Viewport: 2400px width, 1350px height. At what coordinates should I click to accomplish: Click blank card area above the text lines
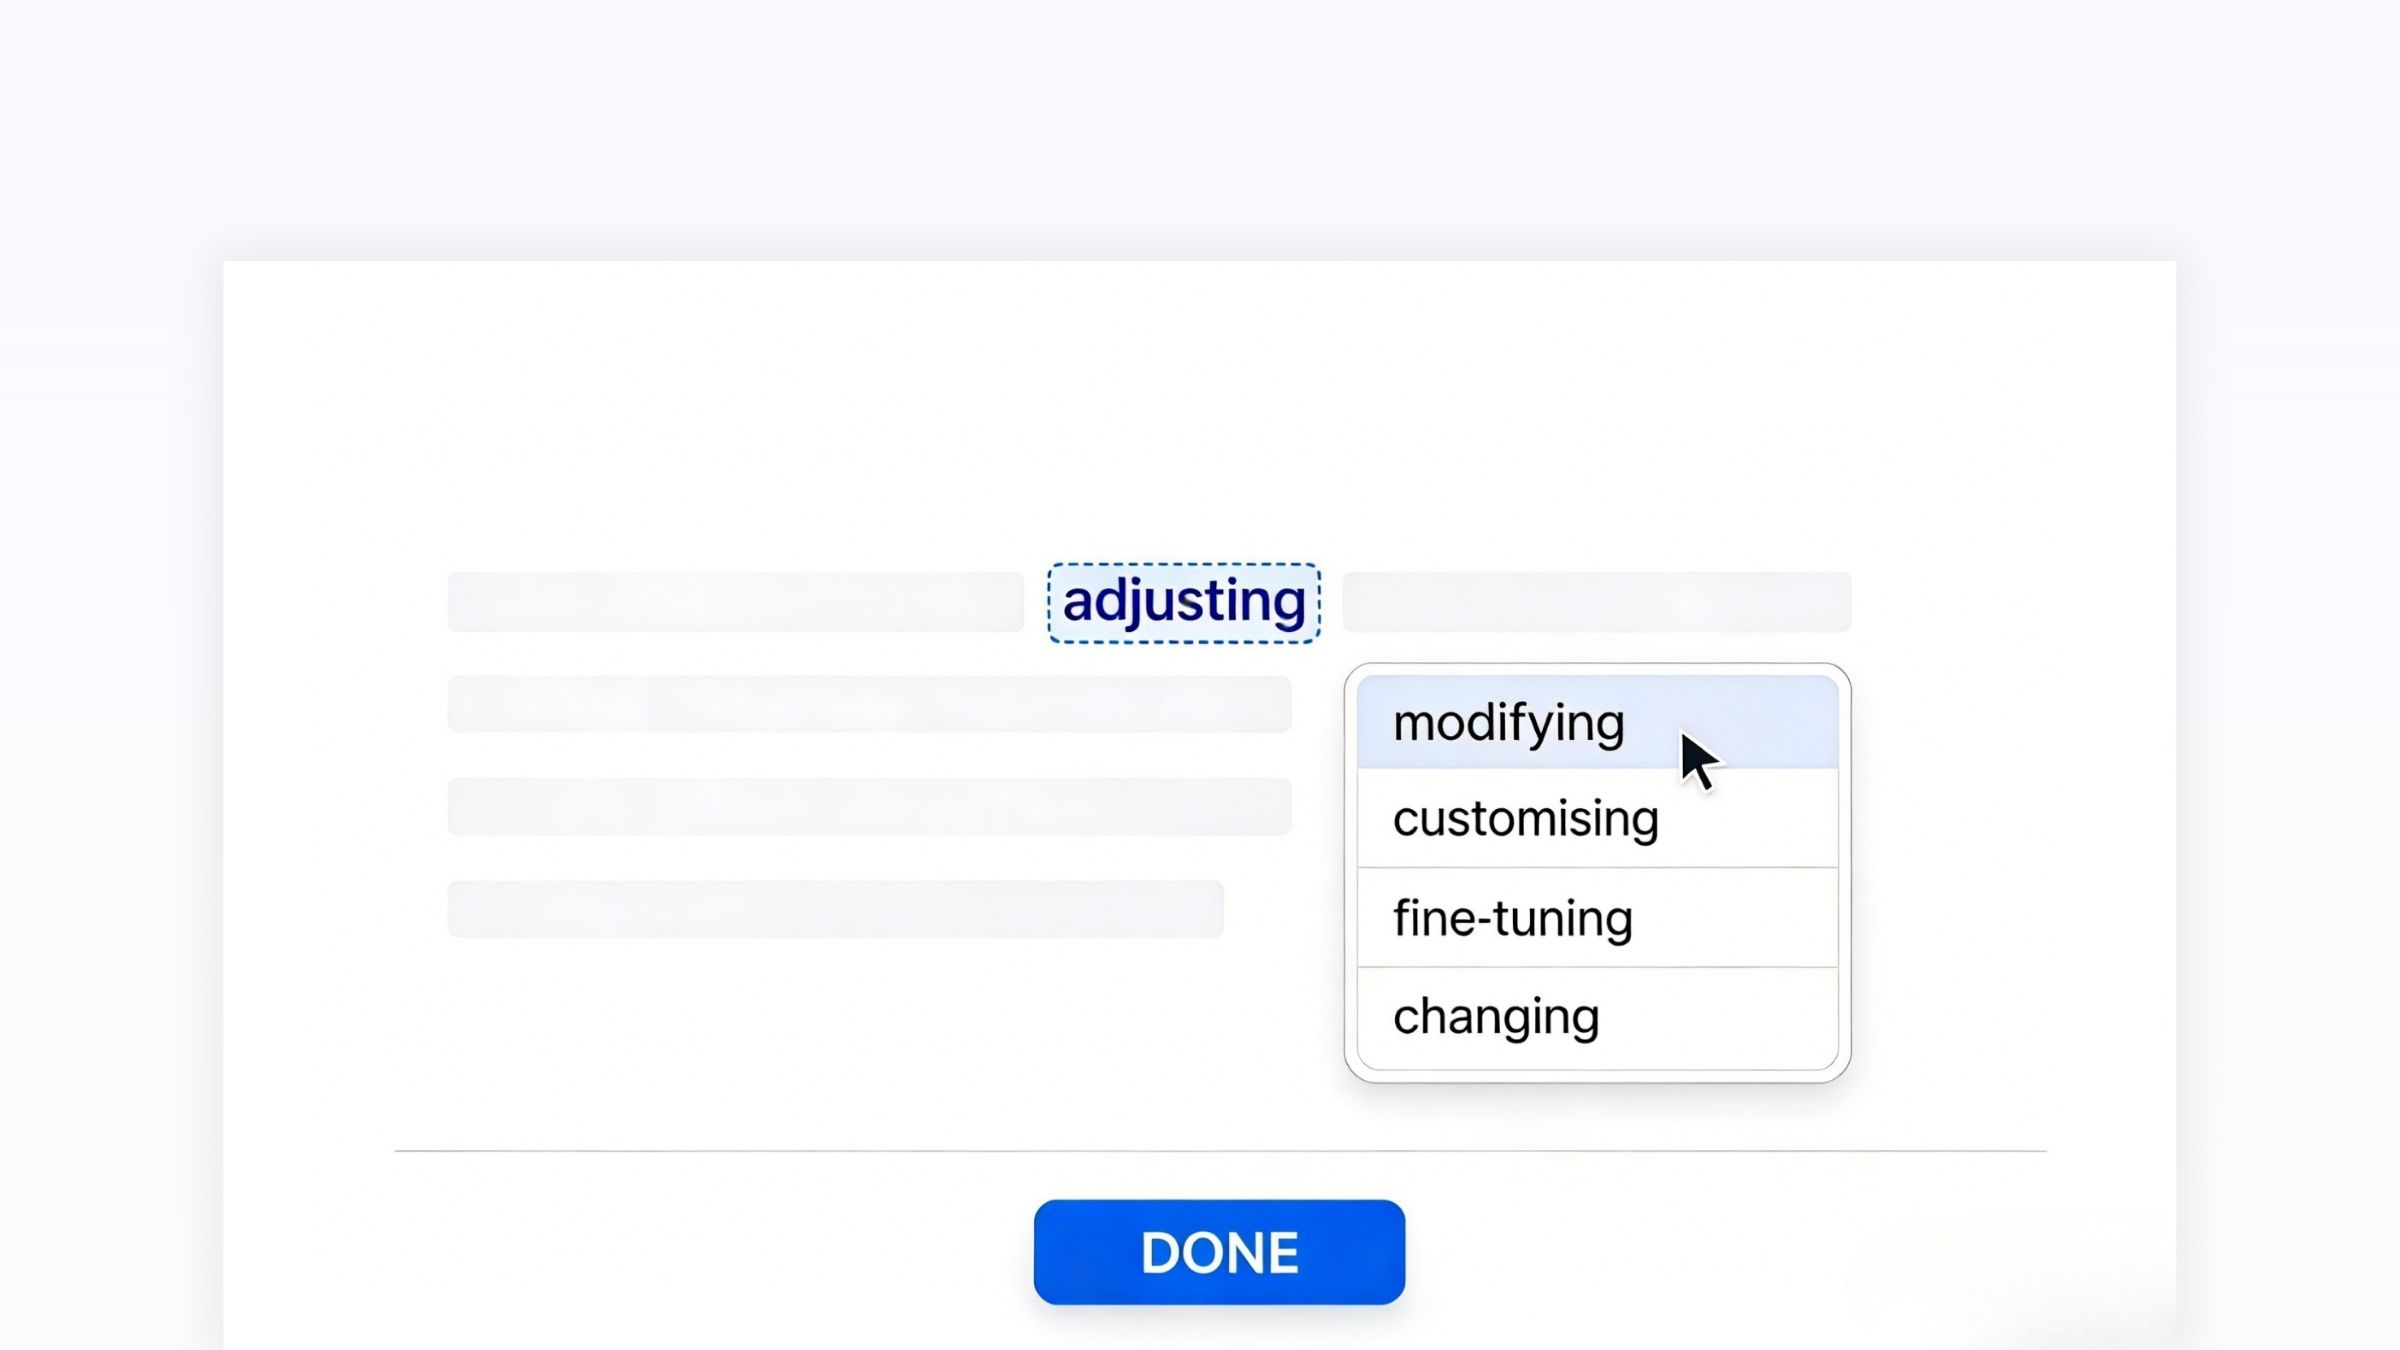point(1200,400)
